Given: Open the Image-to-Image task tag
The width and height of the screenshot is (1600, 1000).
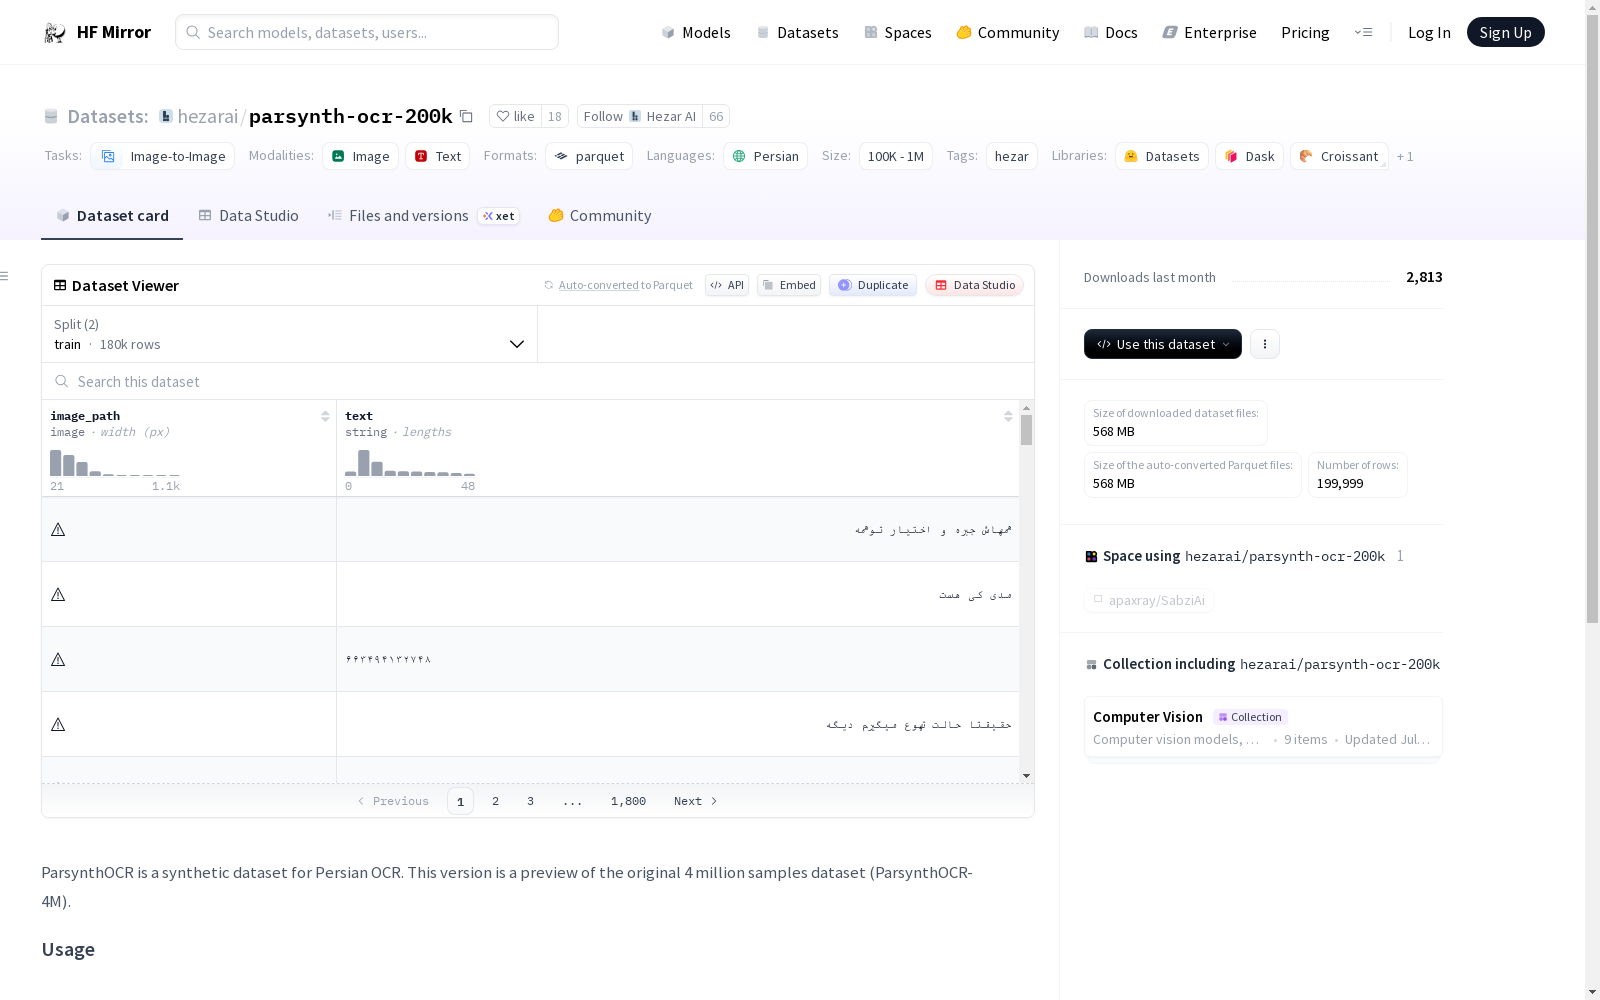Looking at the screenshot, I should pos(163,156).
